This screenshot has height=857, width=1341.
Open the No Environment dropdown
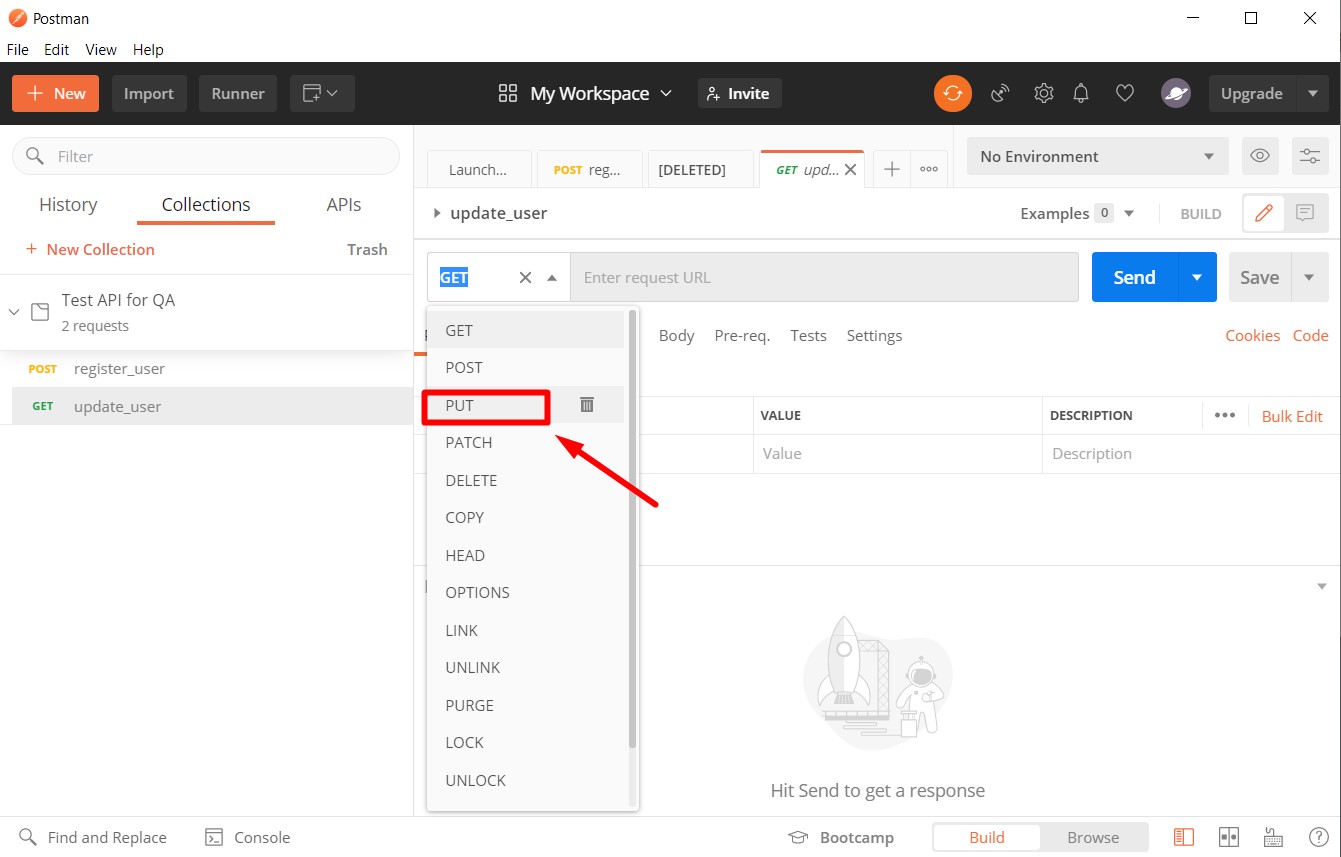(x=1096, y=156)
